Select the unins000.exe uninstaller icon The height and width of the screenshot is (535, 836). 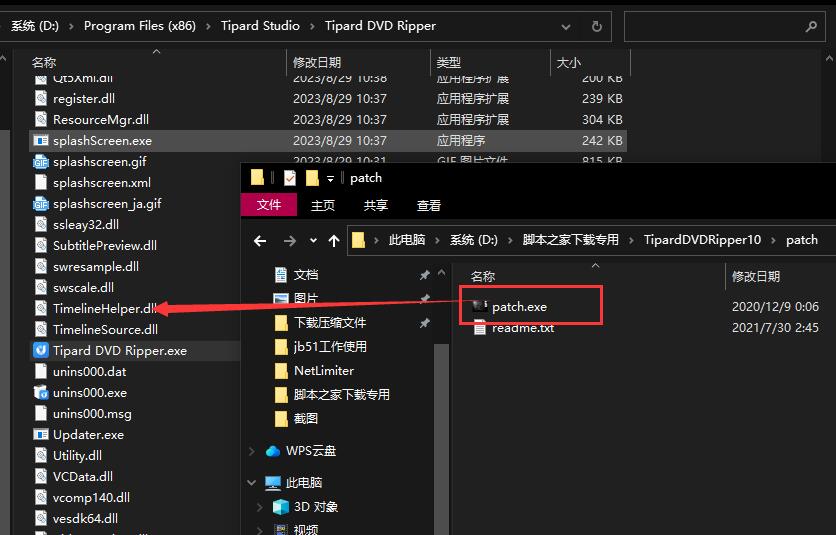[41, 393]
